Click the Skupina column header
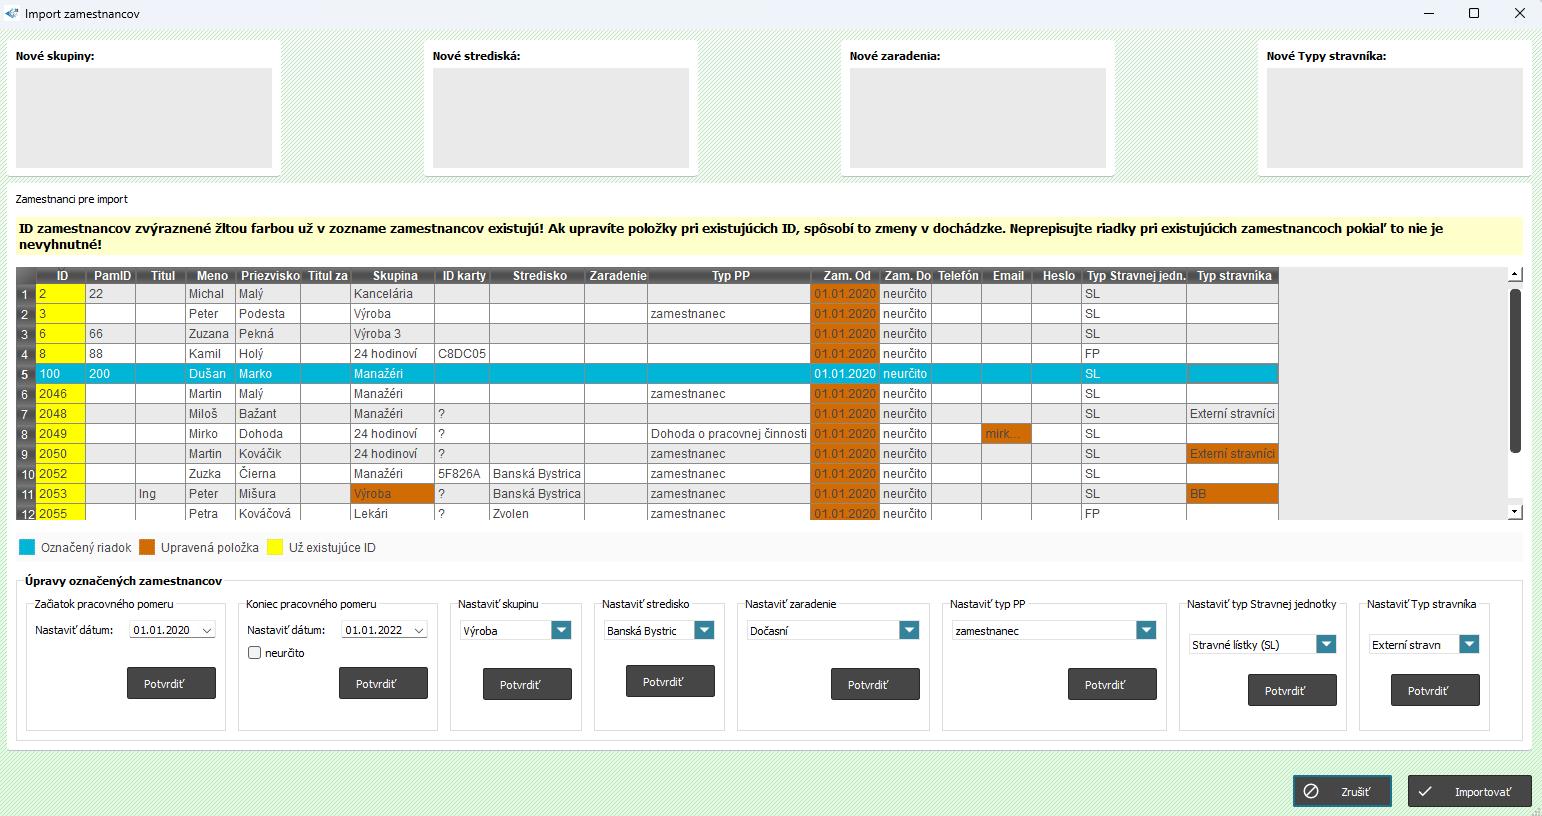The image size is (1542, 816). click(394, 275)
